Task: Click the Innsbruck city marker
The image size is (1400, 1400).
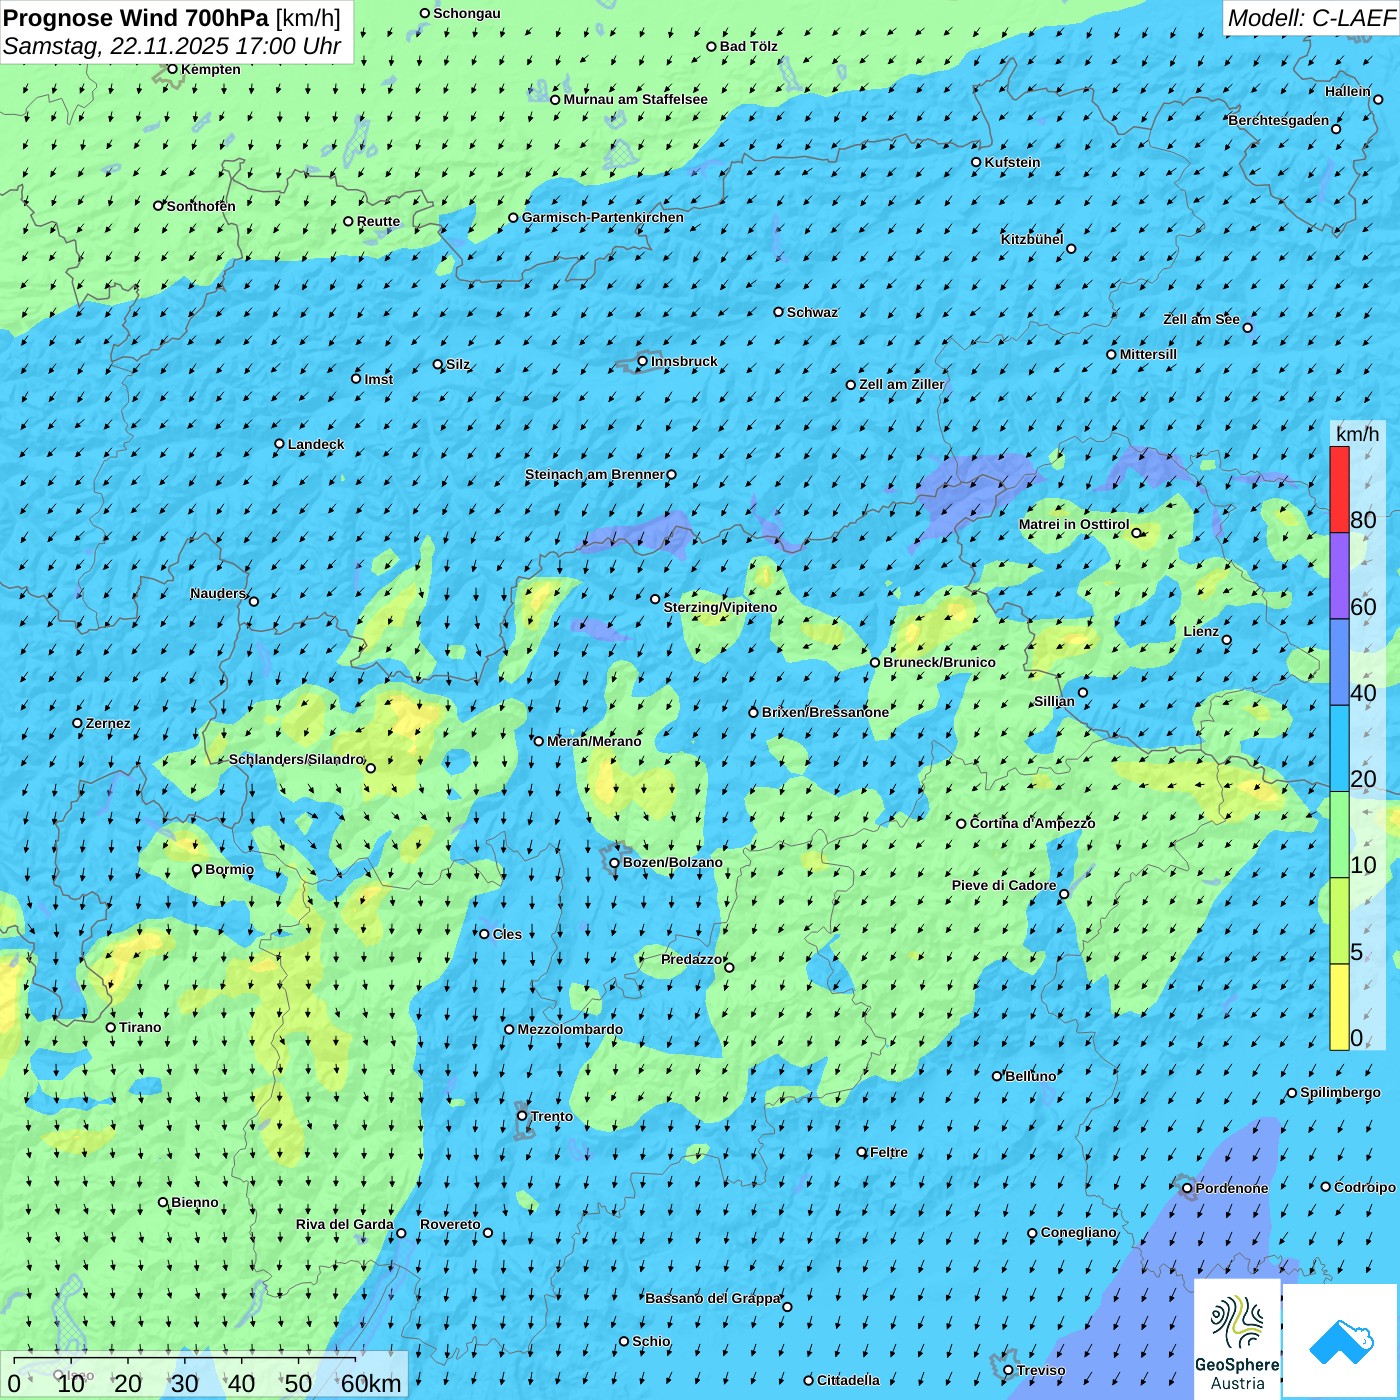Action: click(x=643, y=362)
